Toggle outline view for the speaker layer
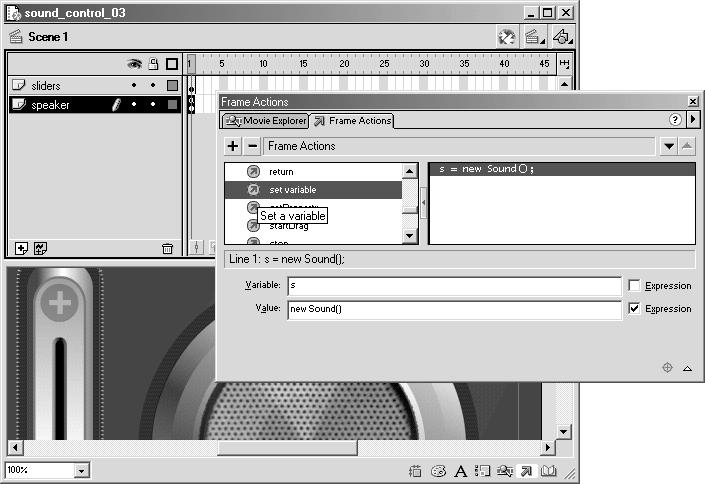The image size is (705, 484). click(172, 104)
